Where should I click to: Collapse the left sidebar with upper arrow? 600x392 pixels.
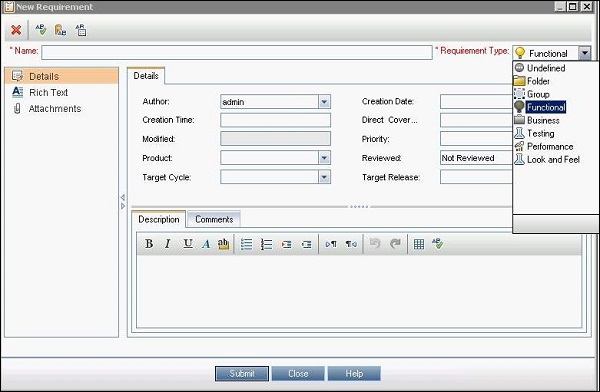click(123, 198)
